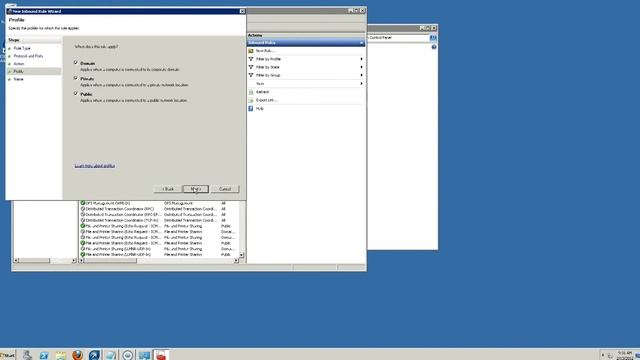
Task: Go to Protocol and Ports wizard step
Action: coord(28,56)
